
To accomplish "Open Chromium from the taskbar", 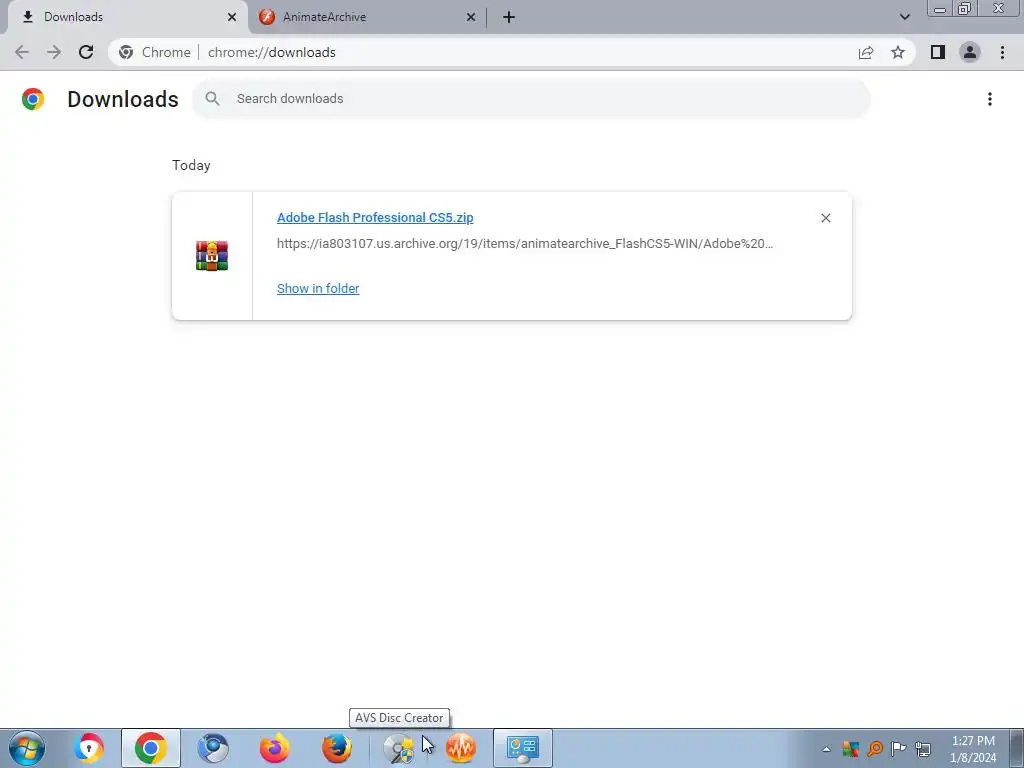I will 213,748.
